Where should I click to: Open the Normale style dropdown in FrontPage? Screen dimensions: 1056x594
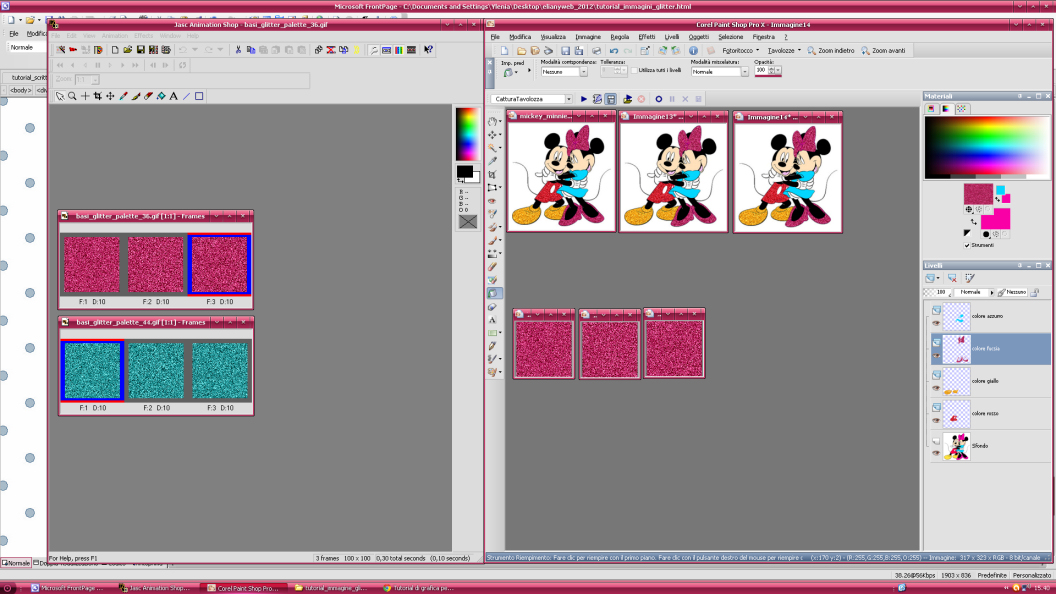[x=26, y=48]
